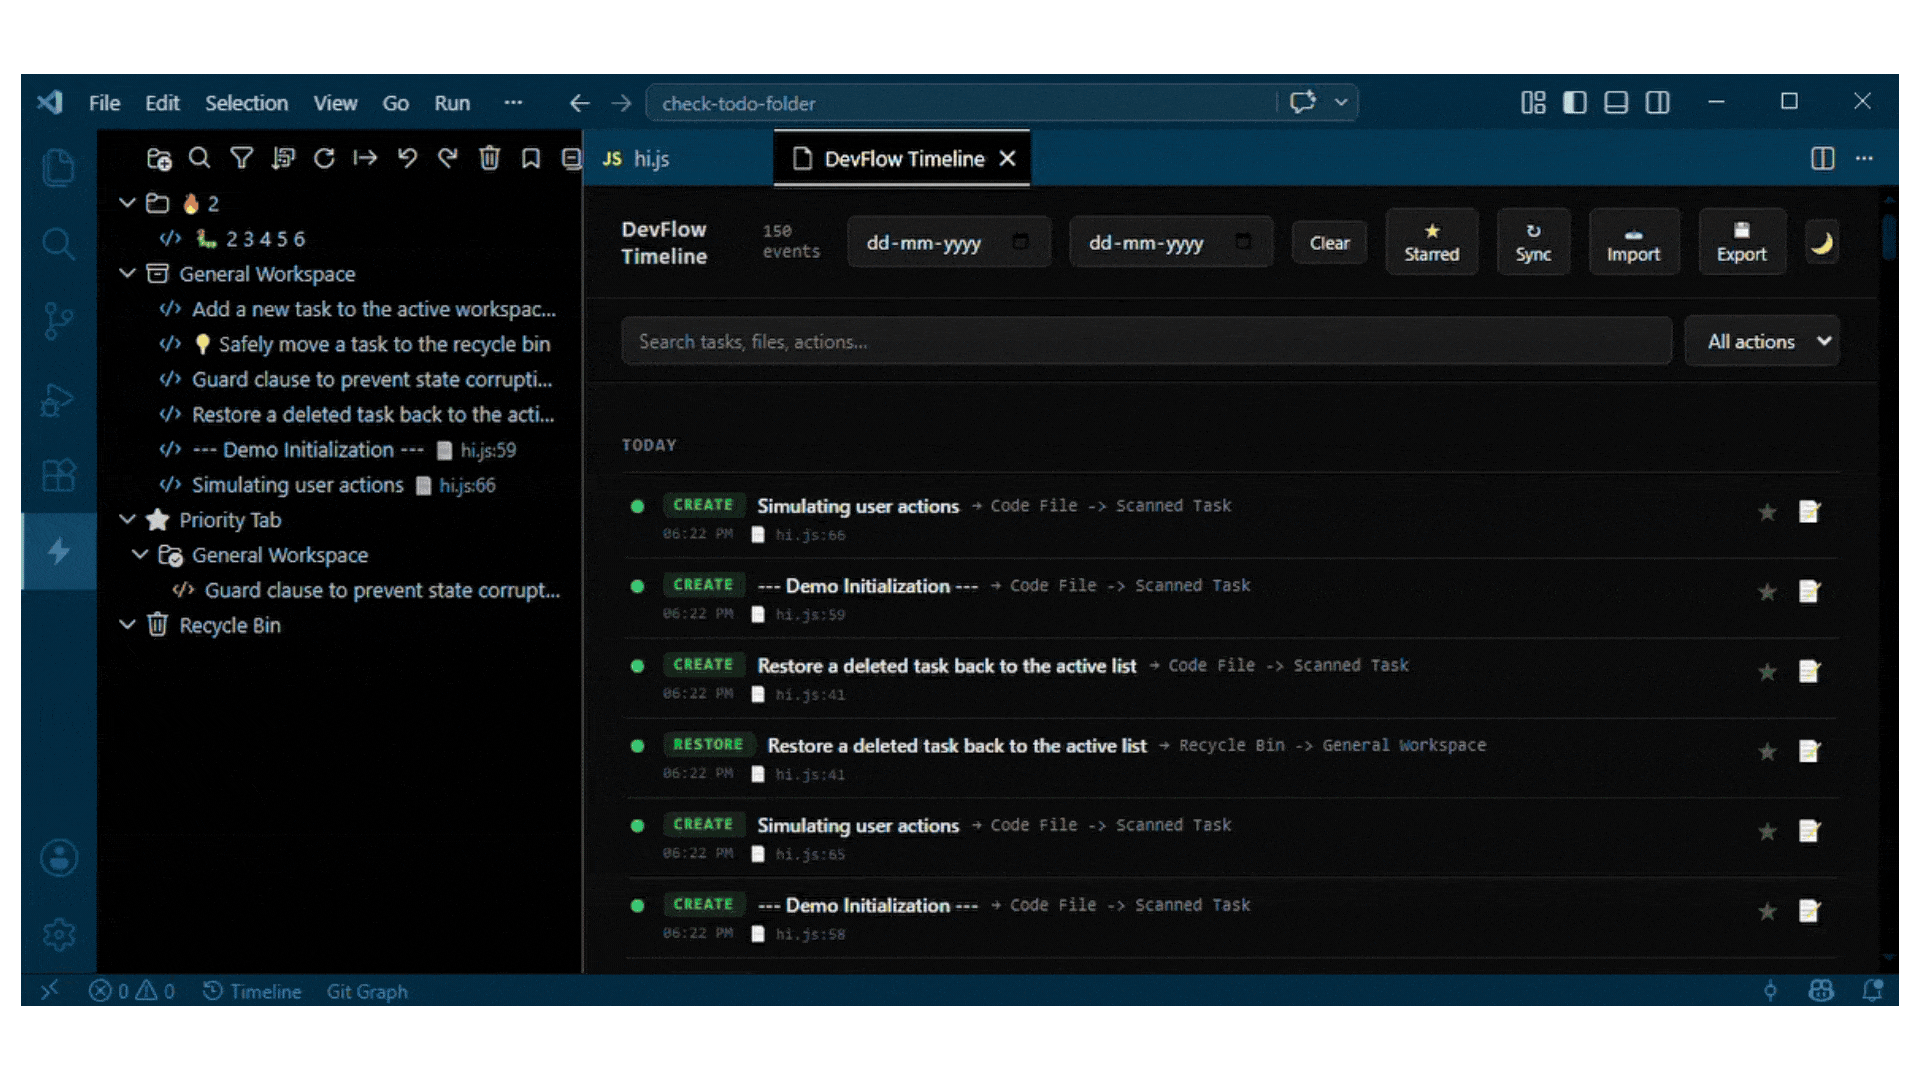The image size is (1920, 1080).
Task: Open Manage gear in the activity bar
Action: click(59, 935)
